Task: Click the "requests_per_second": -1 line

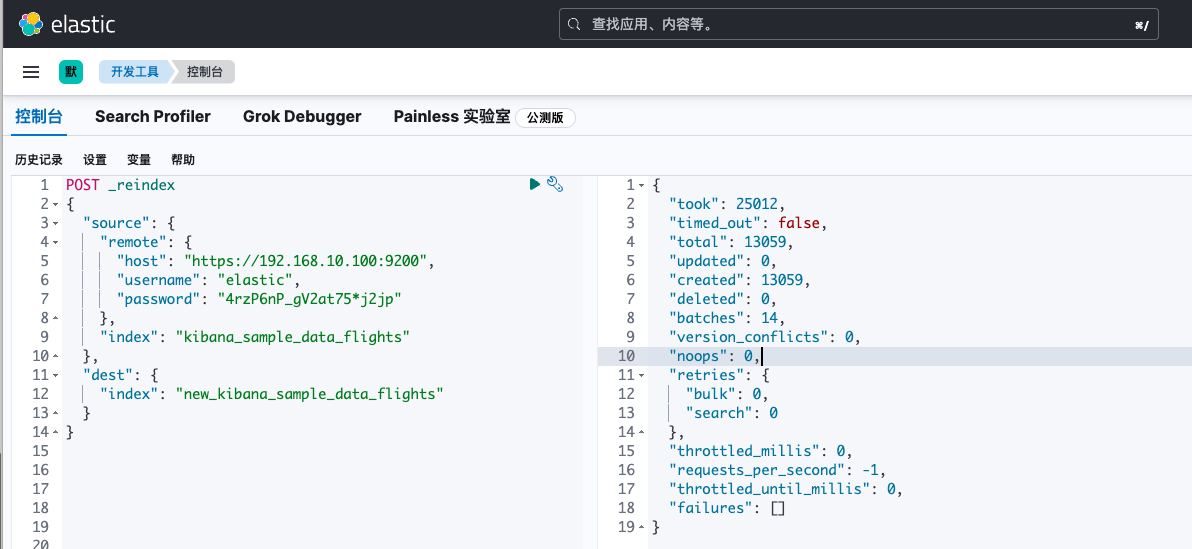Action: (x=777, y=470)
